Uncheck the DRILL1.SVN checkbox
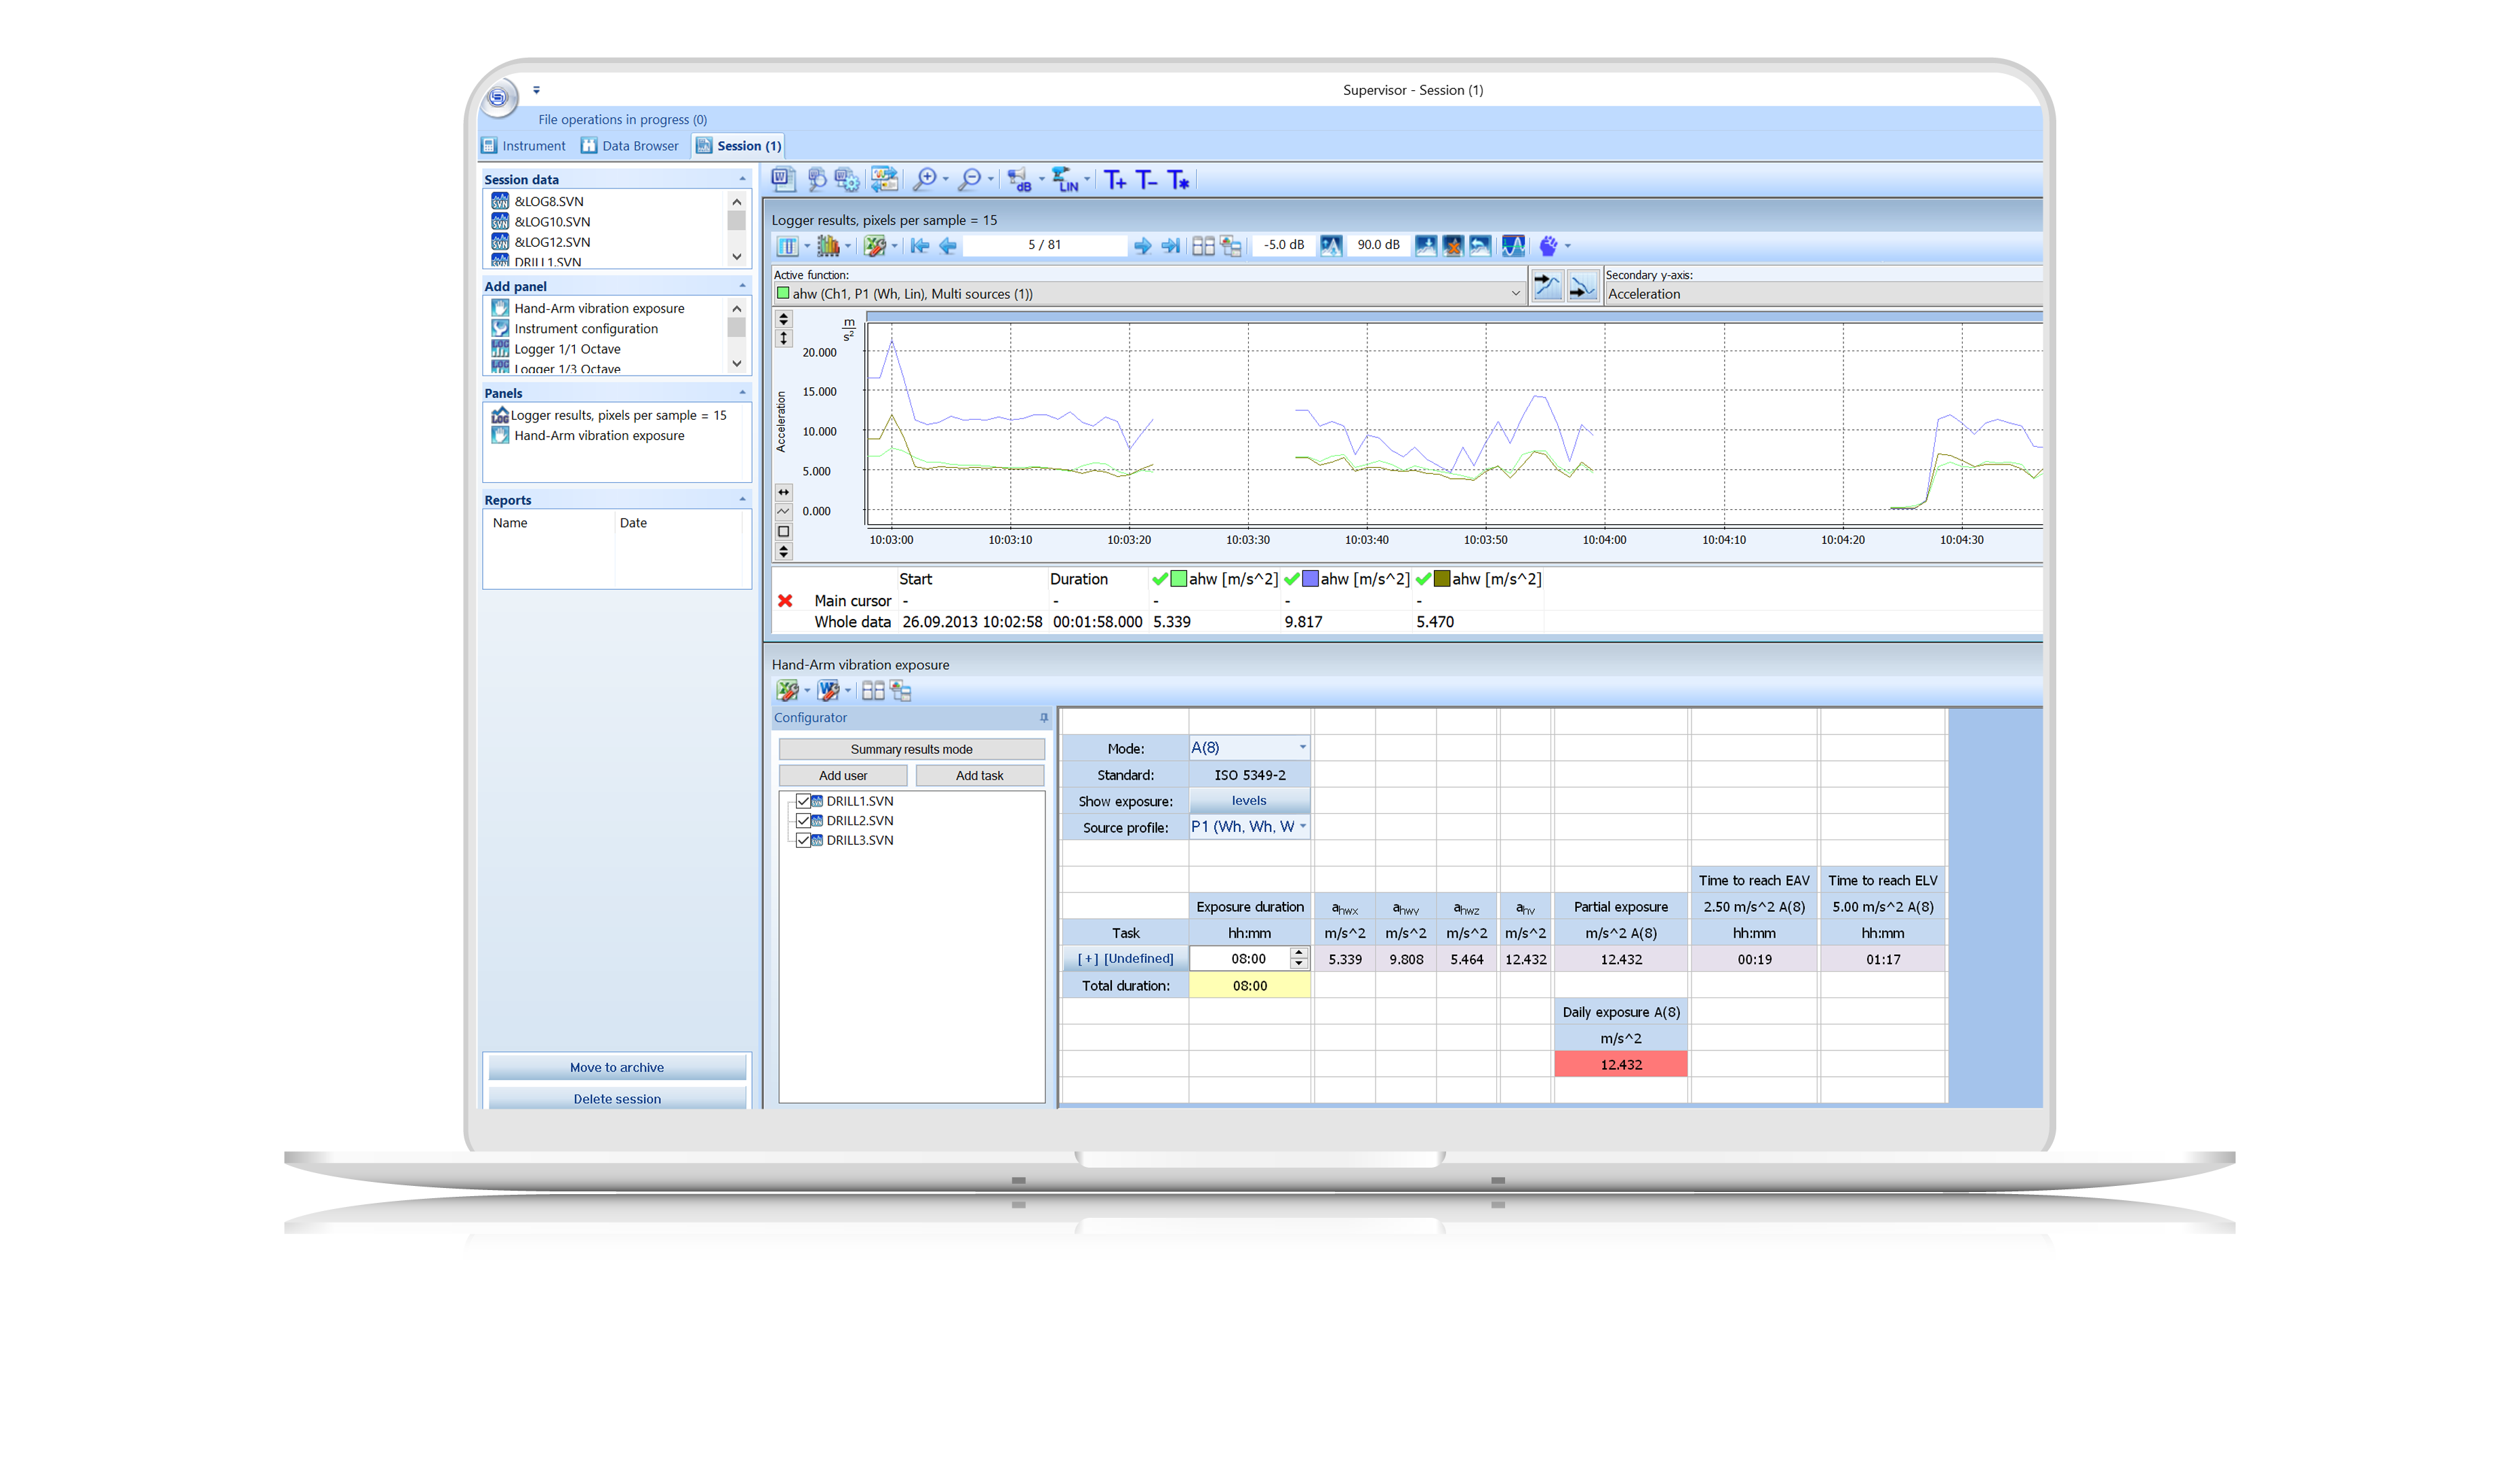 (x=803, y=801)
